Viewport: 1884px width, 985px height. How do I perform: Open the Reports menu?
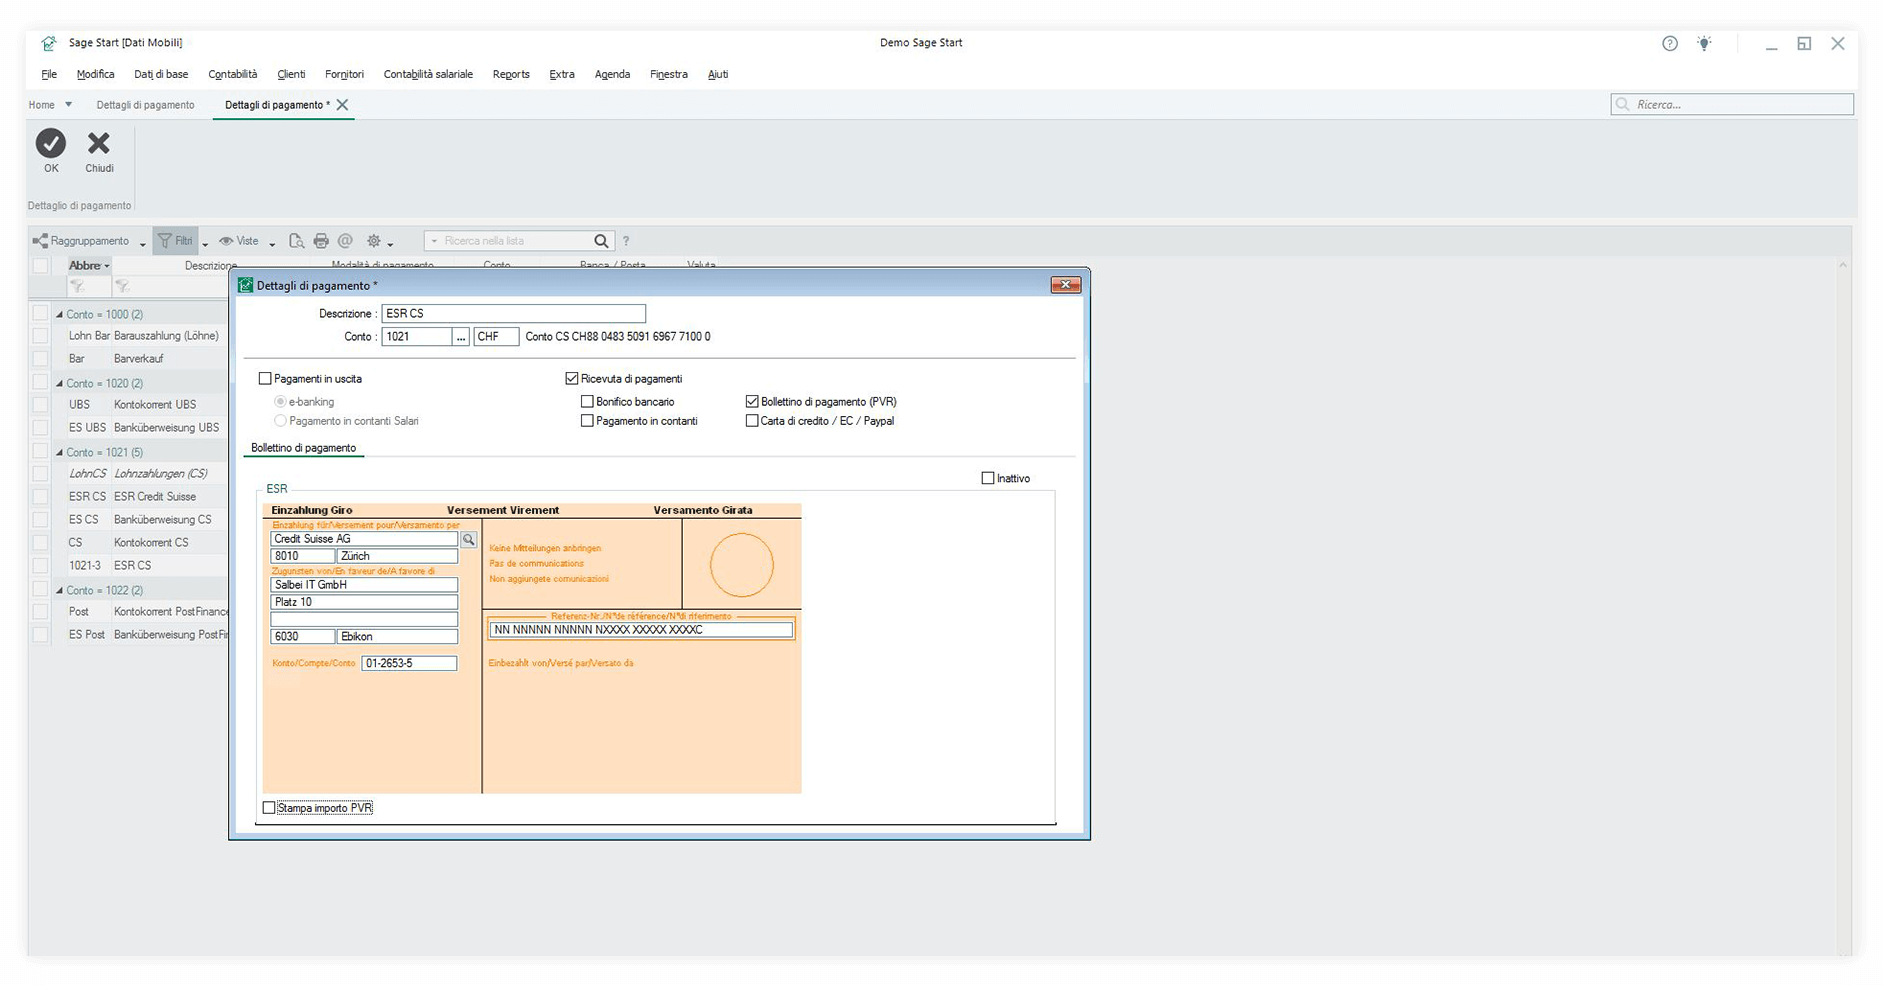[511, 74]
